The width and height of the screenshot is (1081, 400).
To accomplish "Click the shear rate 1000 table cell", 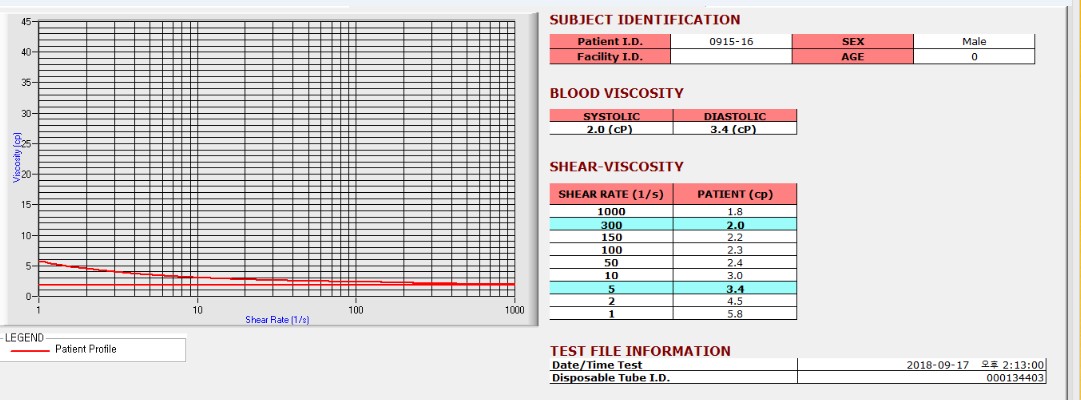I will click(612, 212).
